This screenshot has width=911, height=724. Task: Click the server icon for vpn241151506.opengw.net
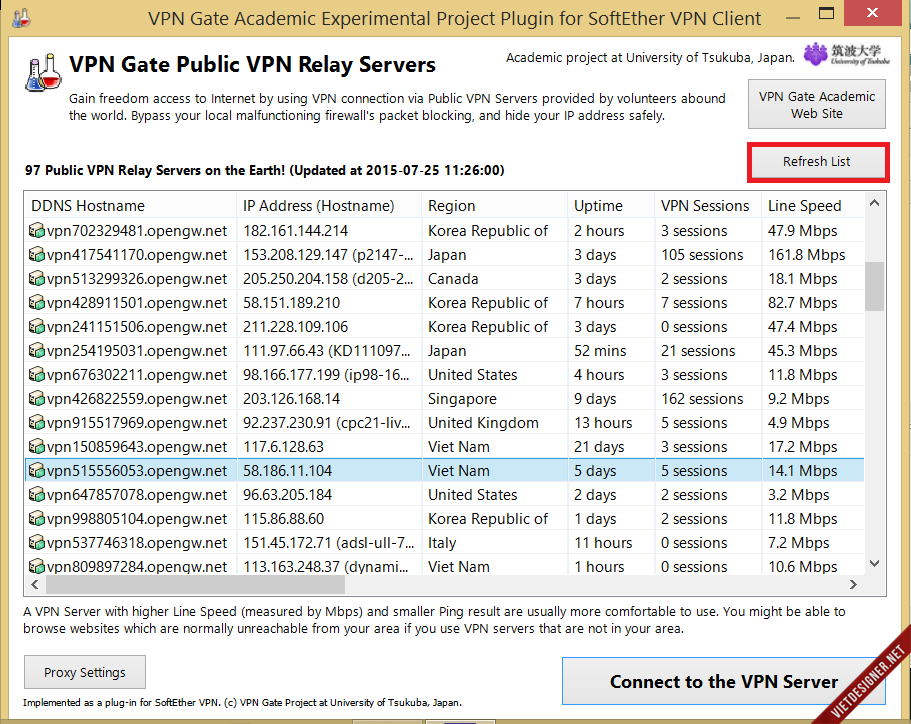coord(37,327)
